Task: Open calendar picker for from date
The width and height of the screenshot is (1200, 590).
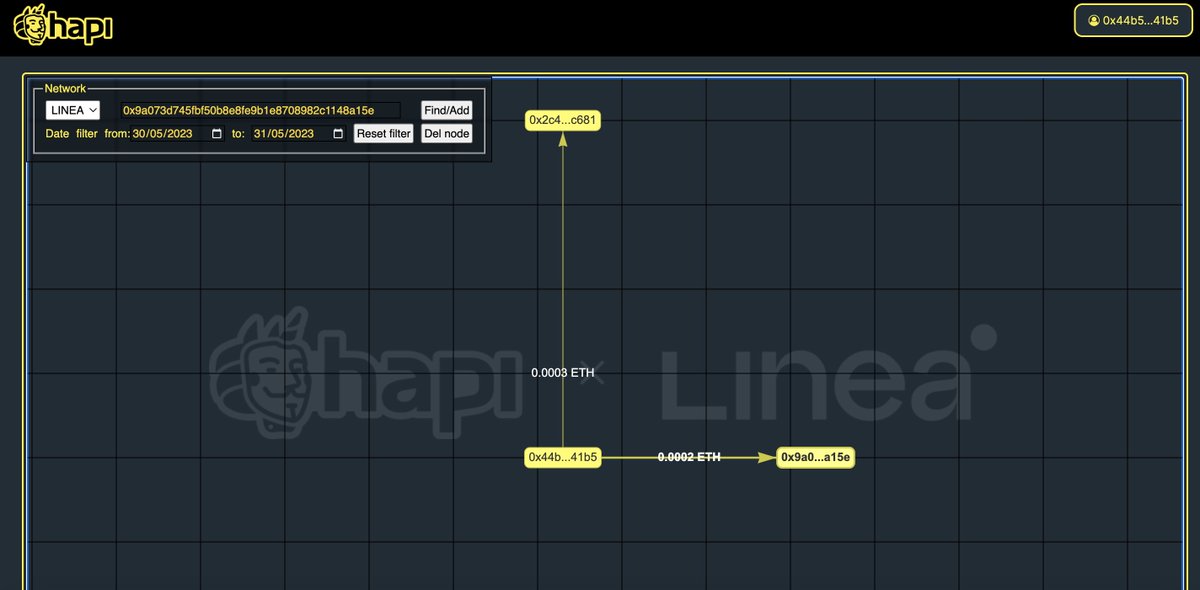Action: [216, 134]
